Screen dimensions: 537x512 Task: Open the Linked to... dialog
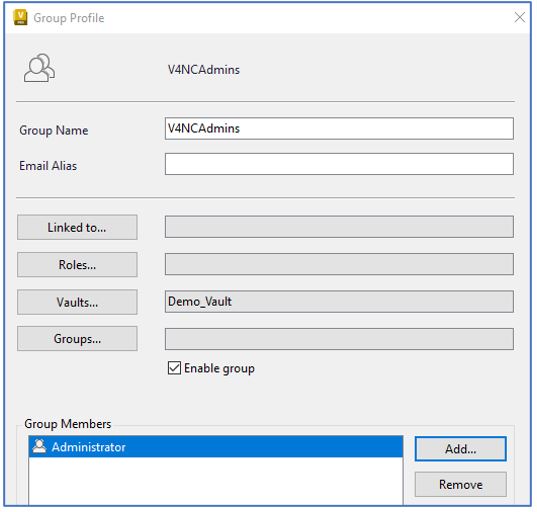[77, 227]
